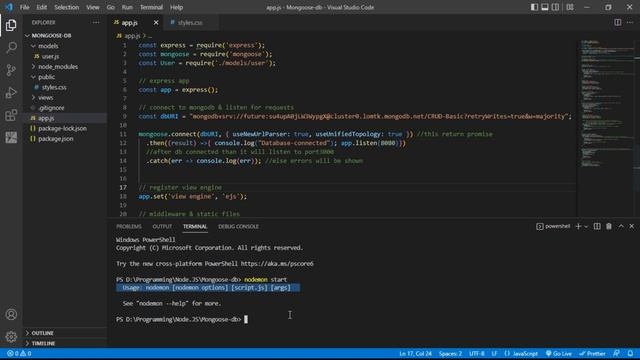
Task: Open errors and warnings status indicator
Action: tap(19, 353)
